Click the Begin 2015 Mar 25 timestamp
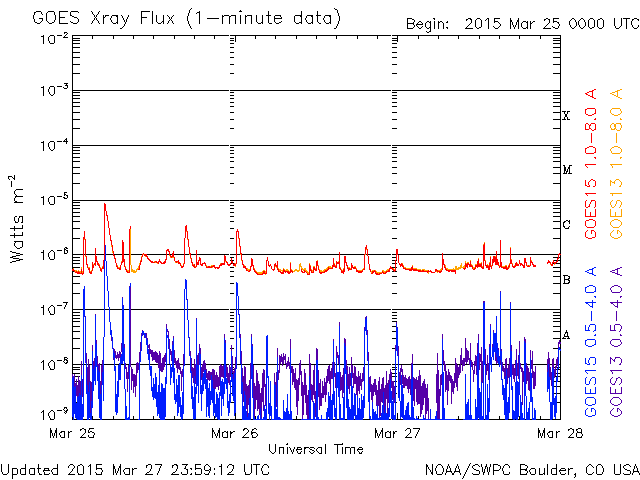This screenshot has height=480, width=640. point(519,23)
